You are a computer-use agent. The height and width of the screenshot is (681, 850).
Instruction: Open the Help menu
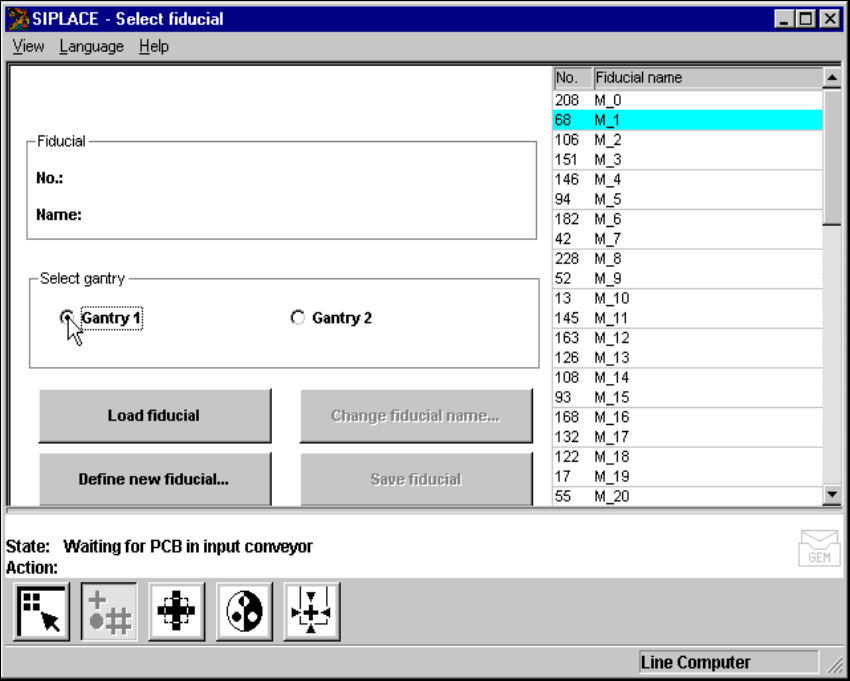pos(154,47)
